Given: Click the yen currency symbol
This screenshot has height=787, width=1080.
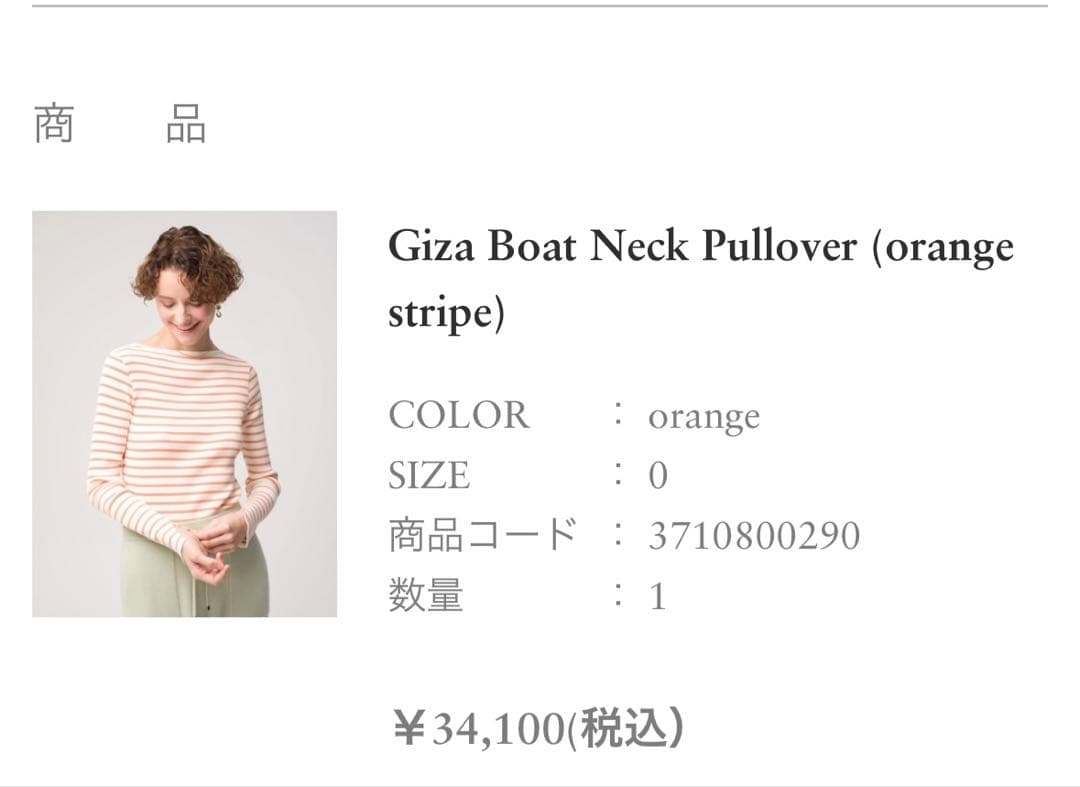Looking at the screenshot, I should (x=408, y=729).
